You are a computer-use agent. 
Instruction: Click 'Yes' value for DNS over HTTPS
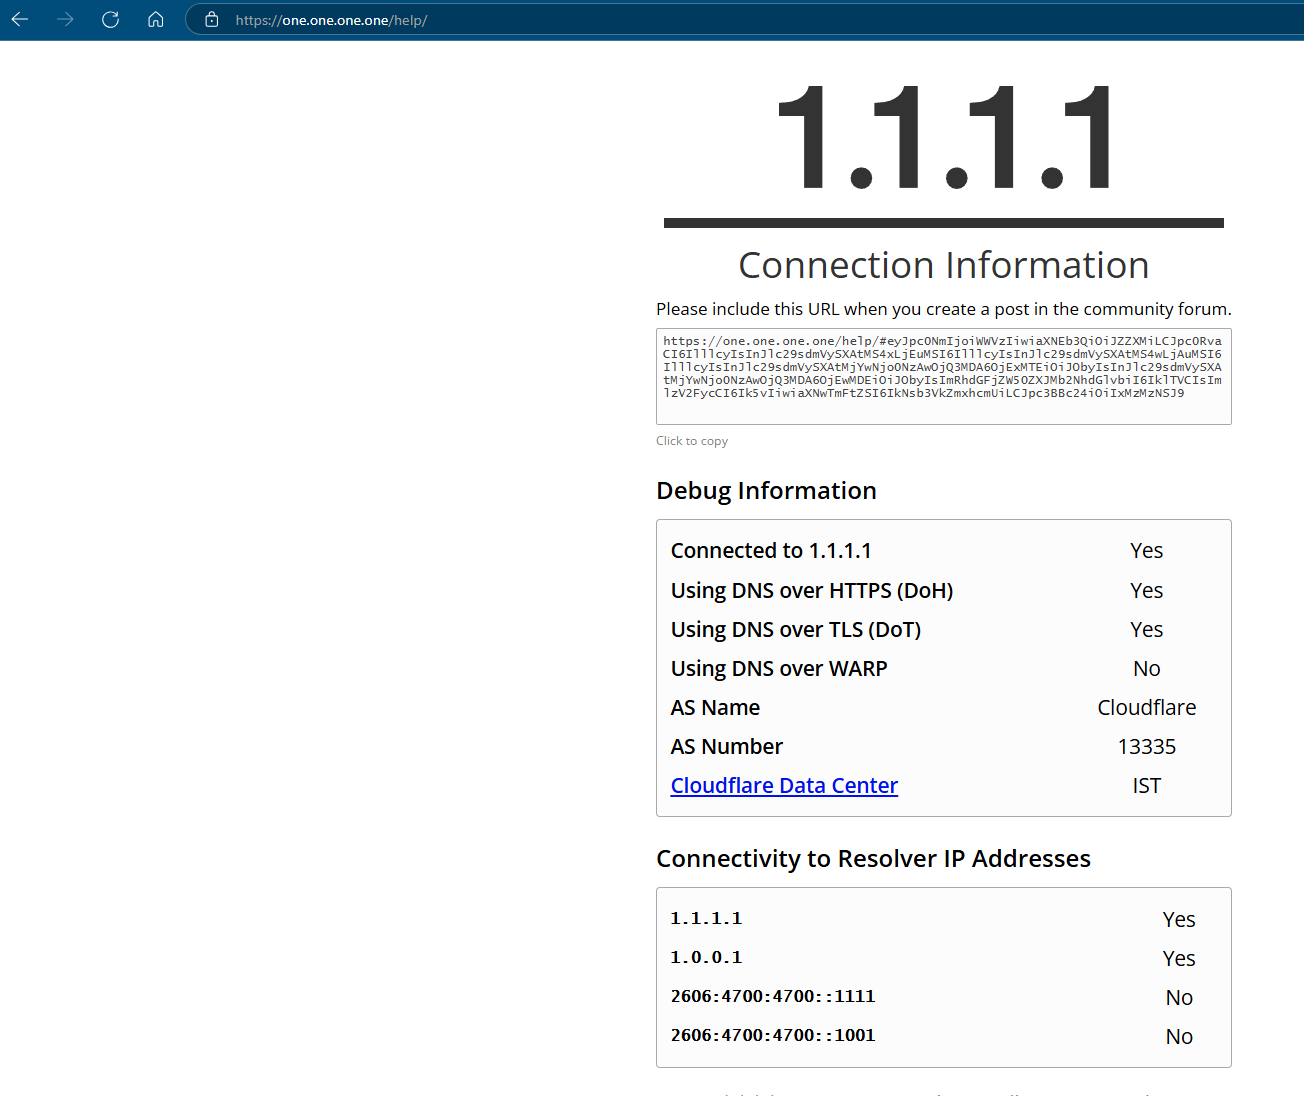(x=1147, y=591)
